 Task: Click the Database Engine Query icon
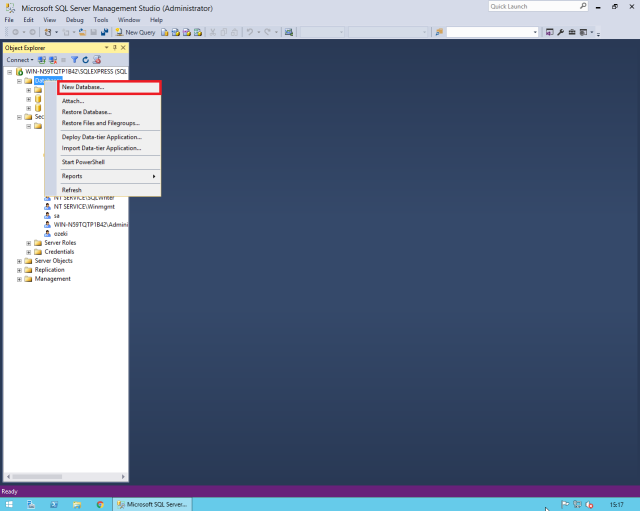[x=164, y=32]
